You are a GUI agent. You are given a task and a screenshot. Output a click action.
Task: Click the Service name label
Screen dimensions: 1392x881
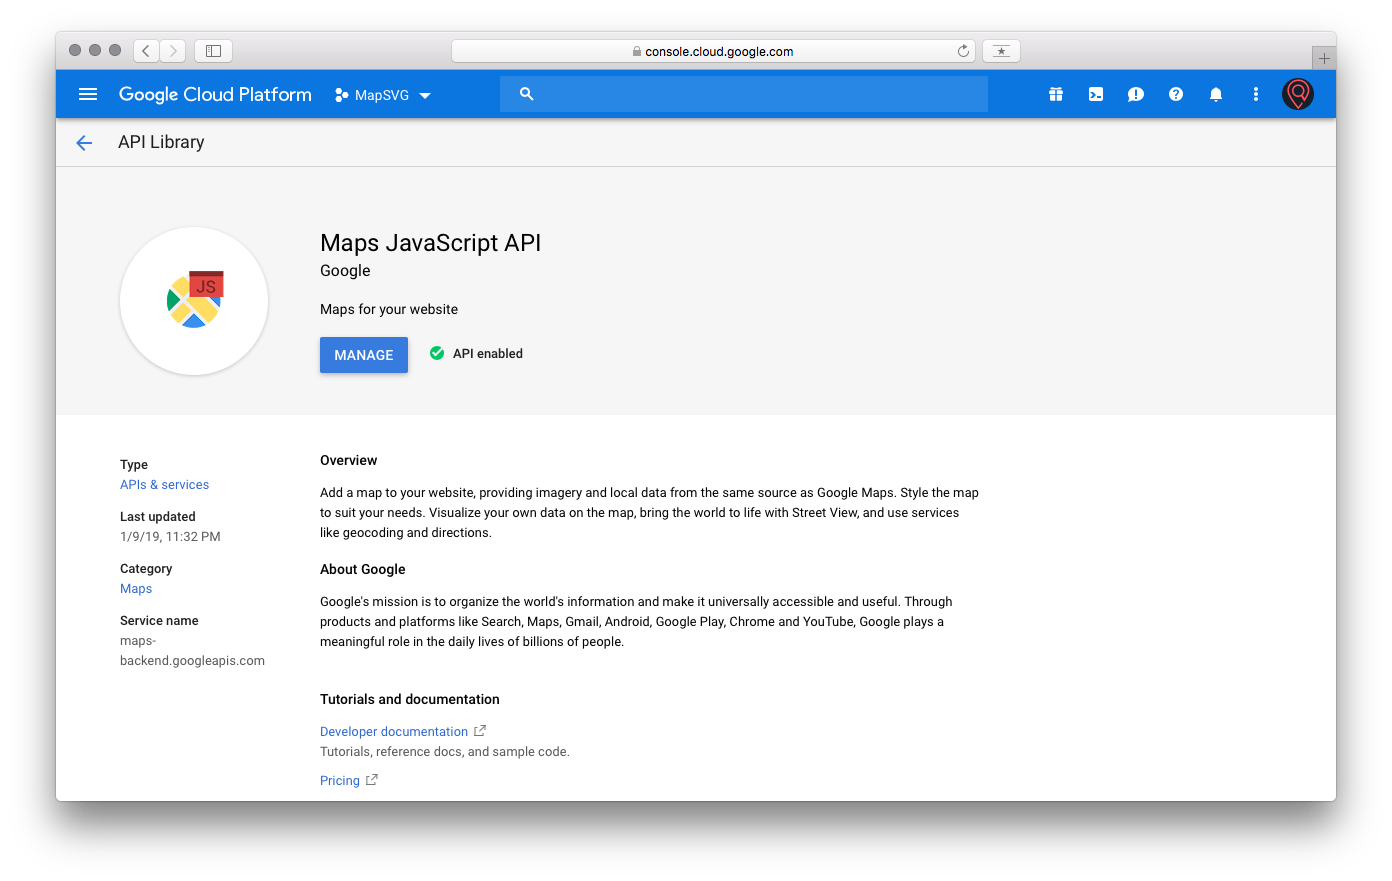click(x=159, y=621)
